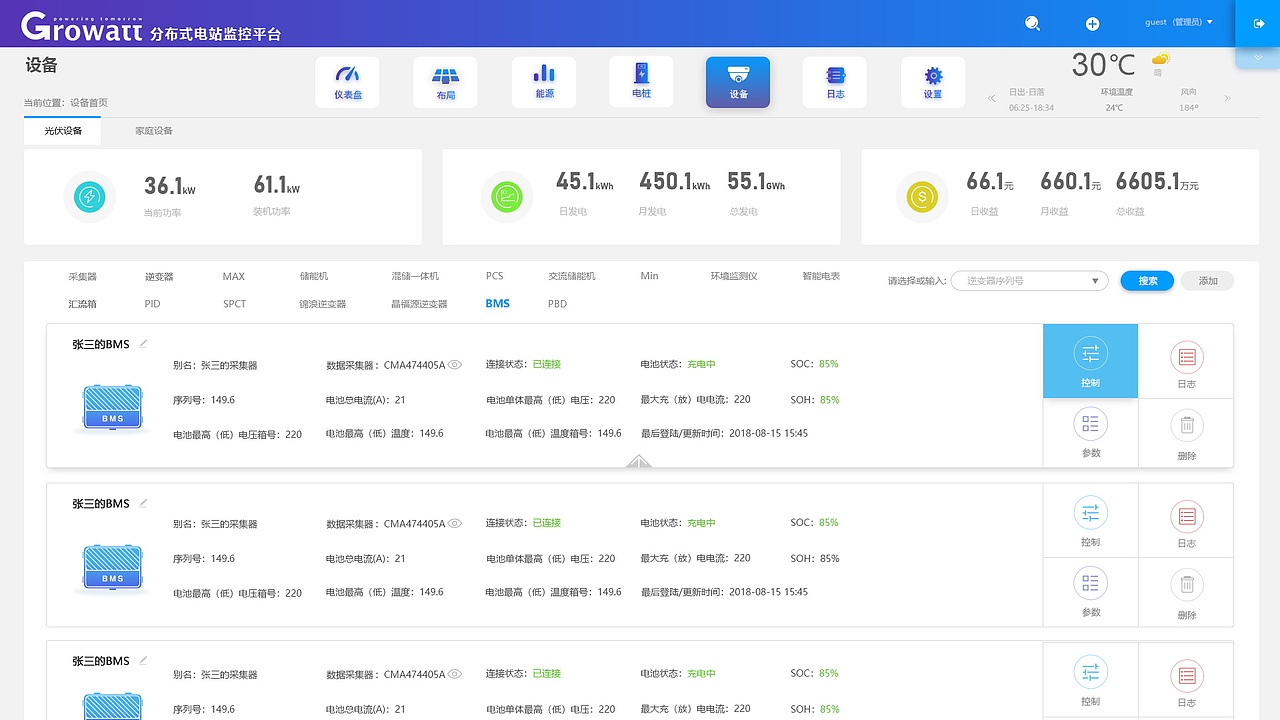Open the 设备 device nav icon
Image resolution: width=1280 pixels, height=720 pixels.
(x=738, y=82)
